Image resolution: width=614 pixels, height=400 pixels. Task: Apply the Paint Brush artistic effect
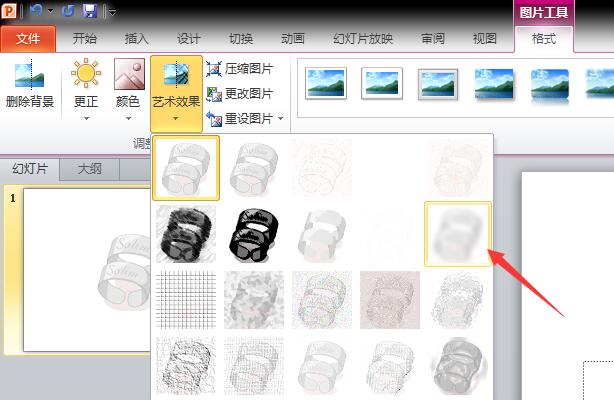click(x=322, y=234)
